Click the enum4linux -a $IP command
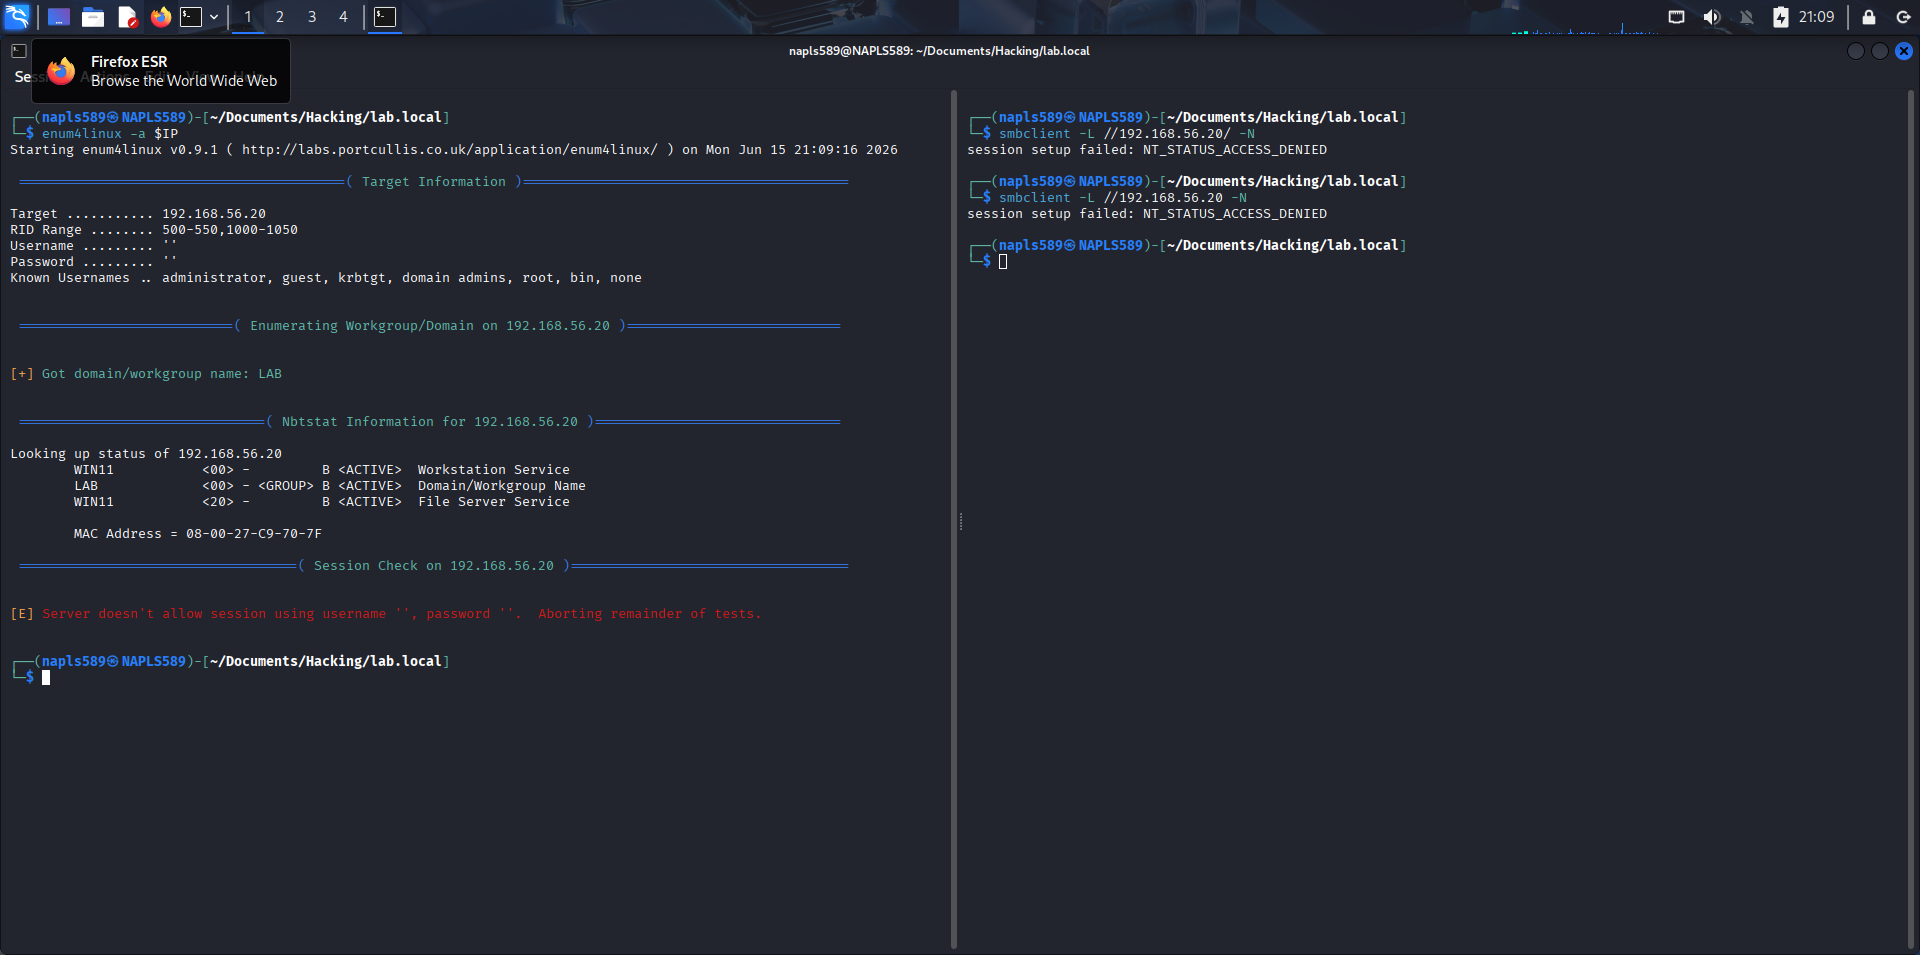This screenshot has height=955, width=1920. tap(110, 134)
